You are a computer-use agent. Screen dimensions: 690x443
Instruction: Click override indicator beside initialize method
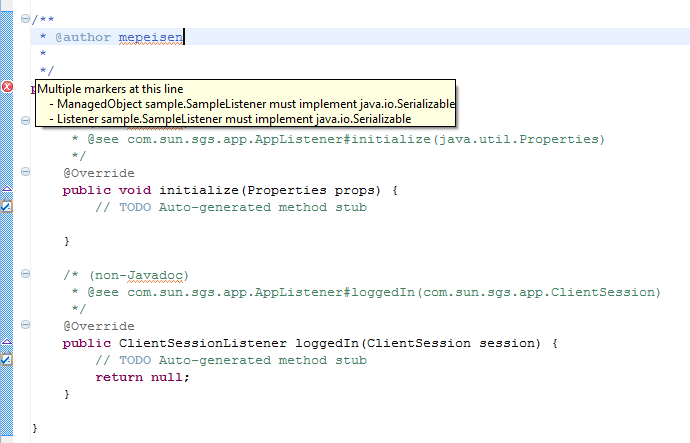click(7, 188)
